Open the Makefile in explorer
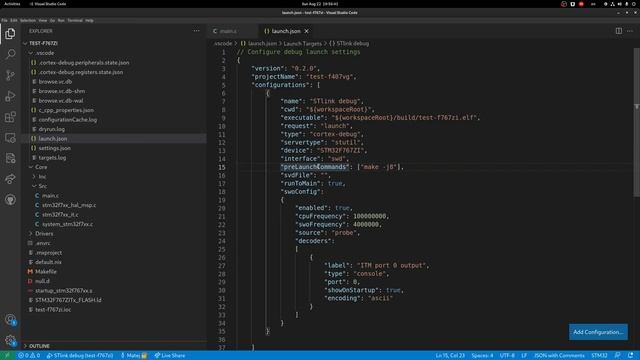Image resolution: width=640 pixels, height=360 pixels. [x=46, y=271]
